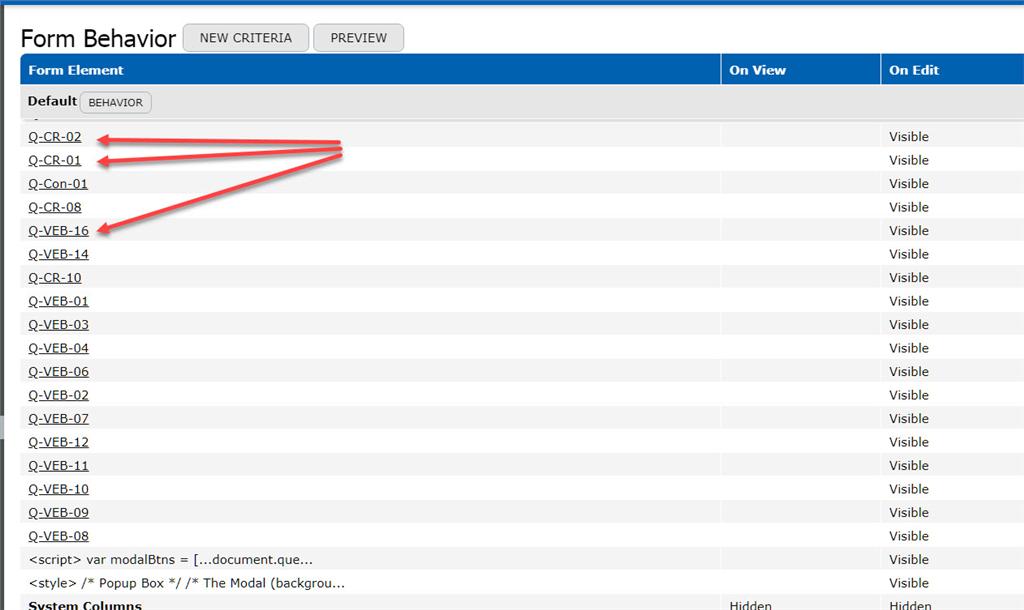
Task: Open the Q-VEB-10 link
Action: point(58,489)
